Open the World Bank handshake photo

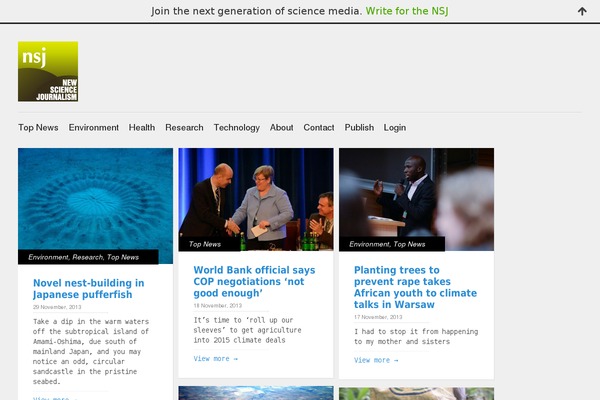coord(256,199)
